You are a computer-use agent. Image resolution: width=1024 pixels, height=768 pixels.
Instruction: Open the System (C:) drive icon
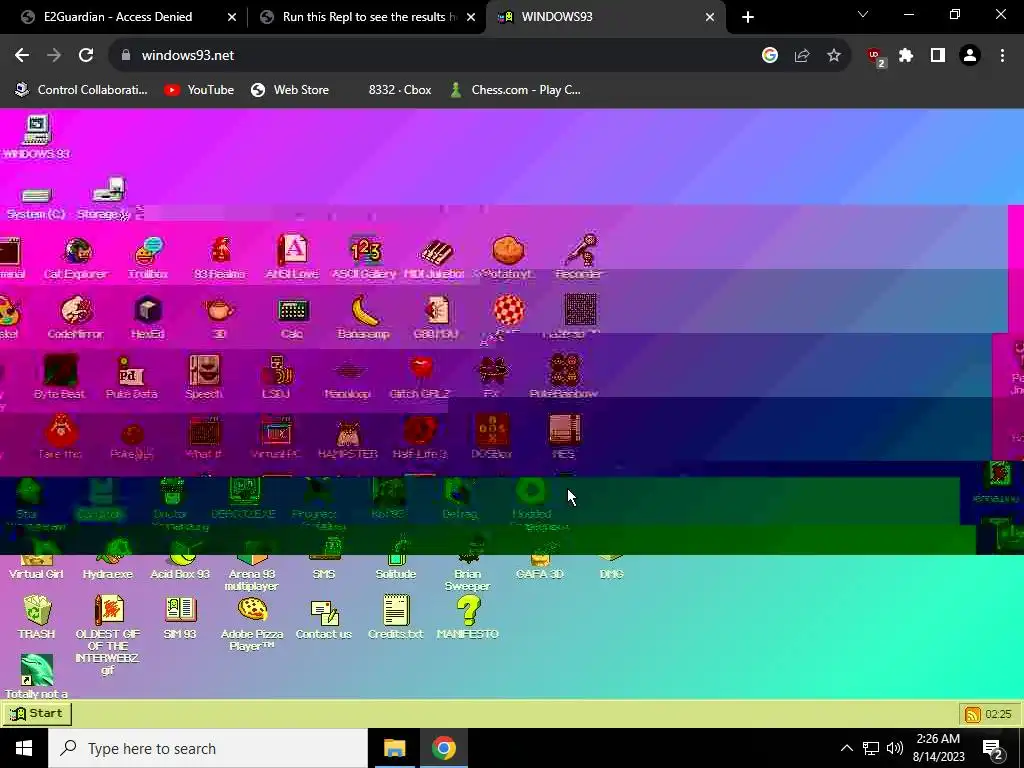click(36, 202)
